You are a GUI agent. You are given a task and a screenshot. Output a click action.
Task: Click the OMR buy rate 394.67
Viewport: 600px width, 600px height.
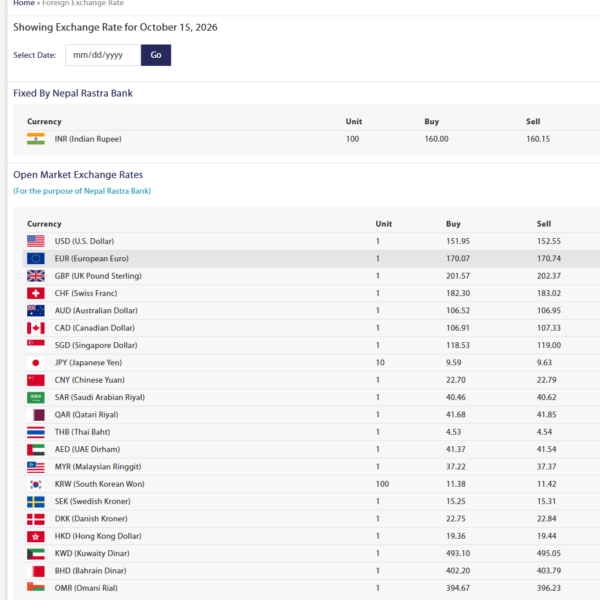458,588
